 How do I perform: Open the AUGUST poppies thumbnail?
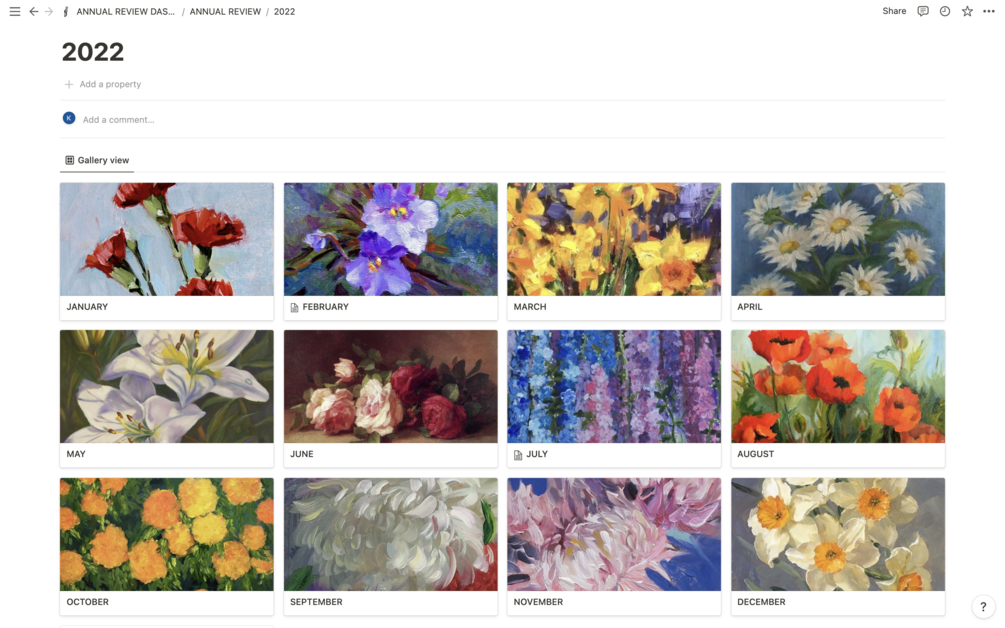pos(838,386)
